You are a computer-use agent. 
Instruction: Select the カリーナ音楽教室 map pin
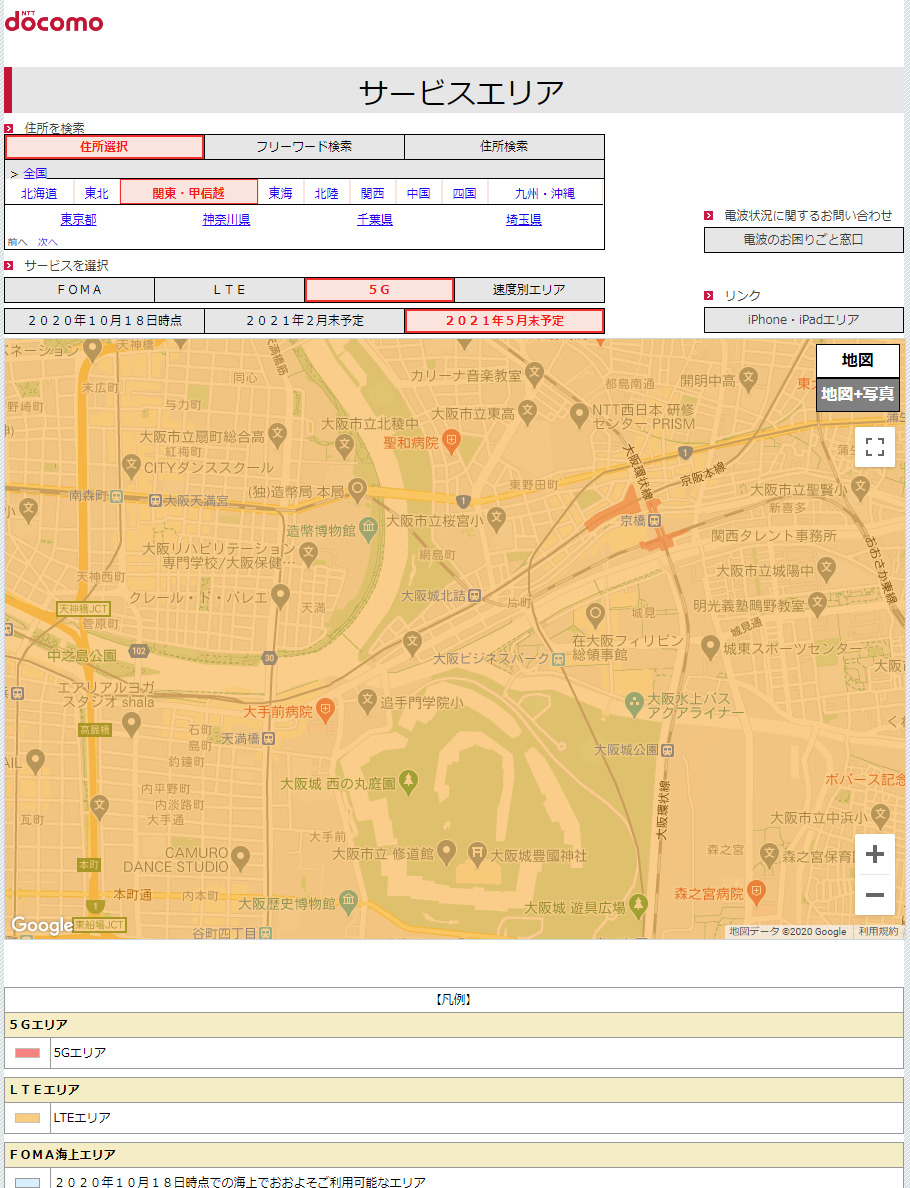pyautogui.click(x=535, y=374)
